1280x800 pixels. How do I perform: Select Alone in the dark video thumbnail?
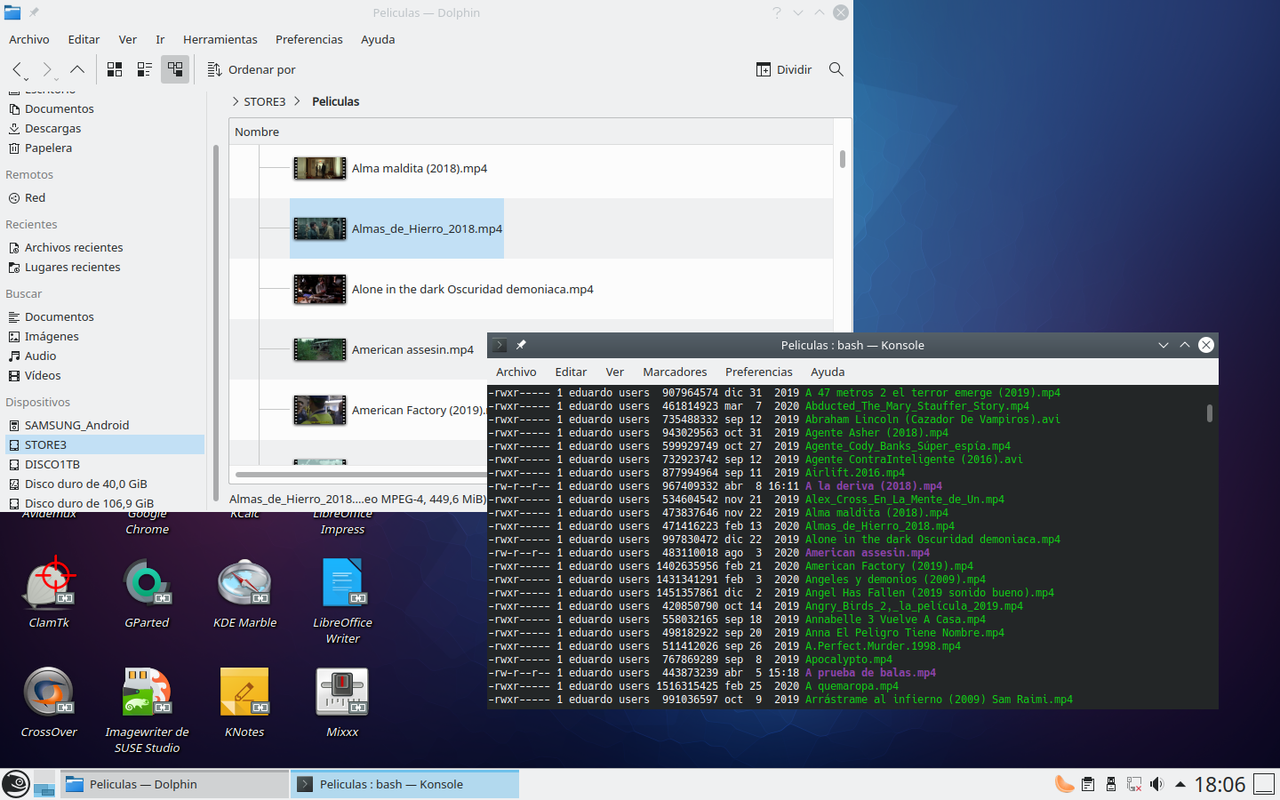click(x=320, y=289)
